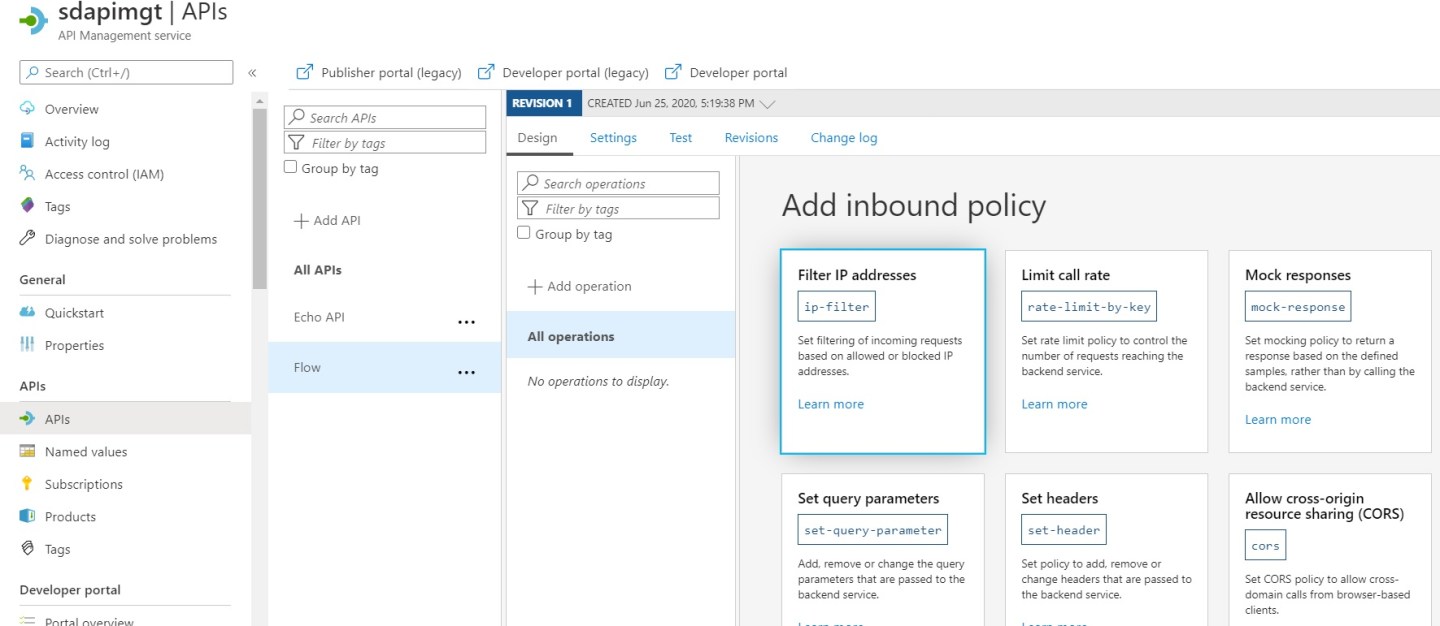Viewport: 1440px width, 626px height.
Task: Select the Echo API entry
Action: coord(384,317)
